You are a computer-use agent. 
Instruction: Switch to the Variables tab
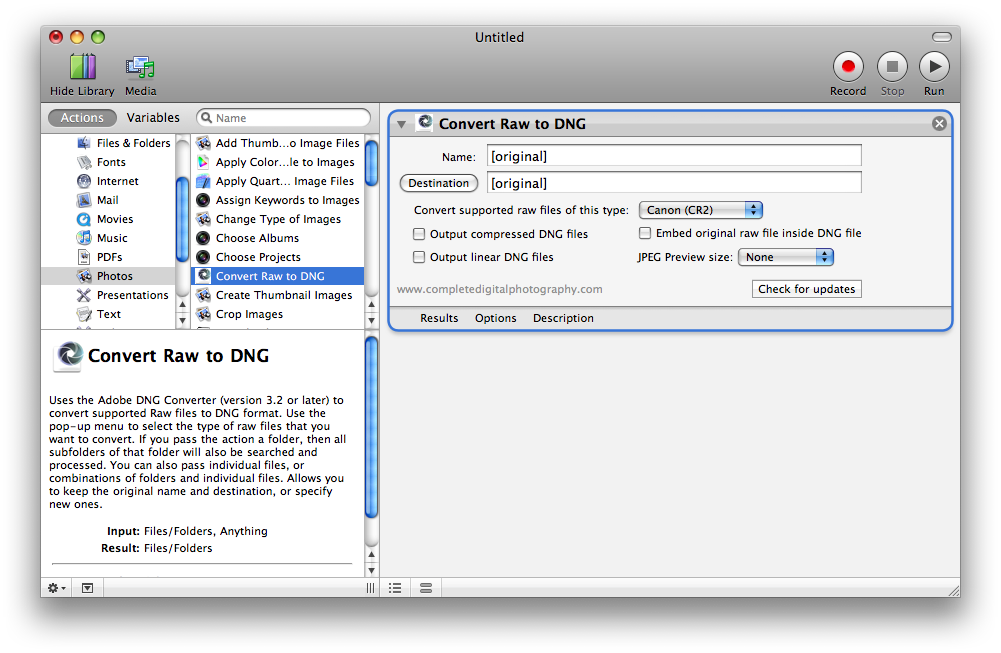tap(153, 118)
